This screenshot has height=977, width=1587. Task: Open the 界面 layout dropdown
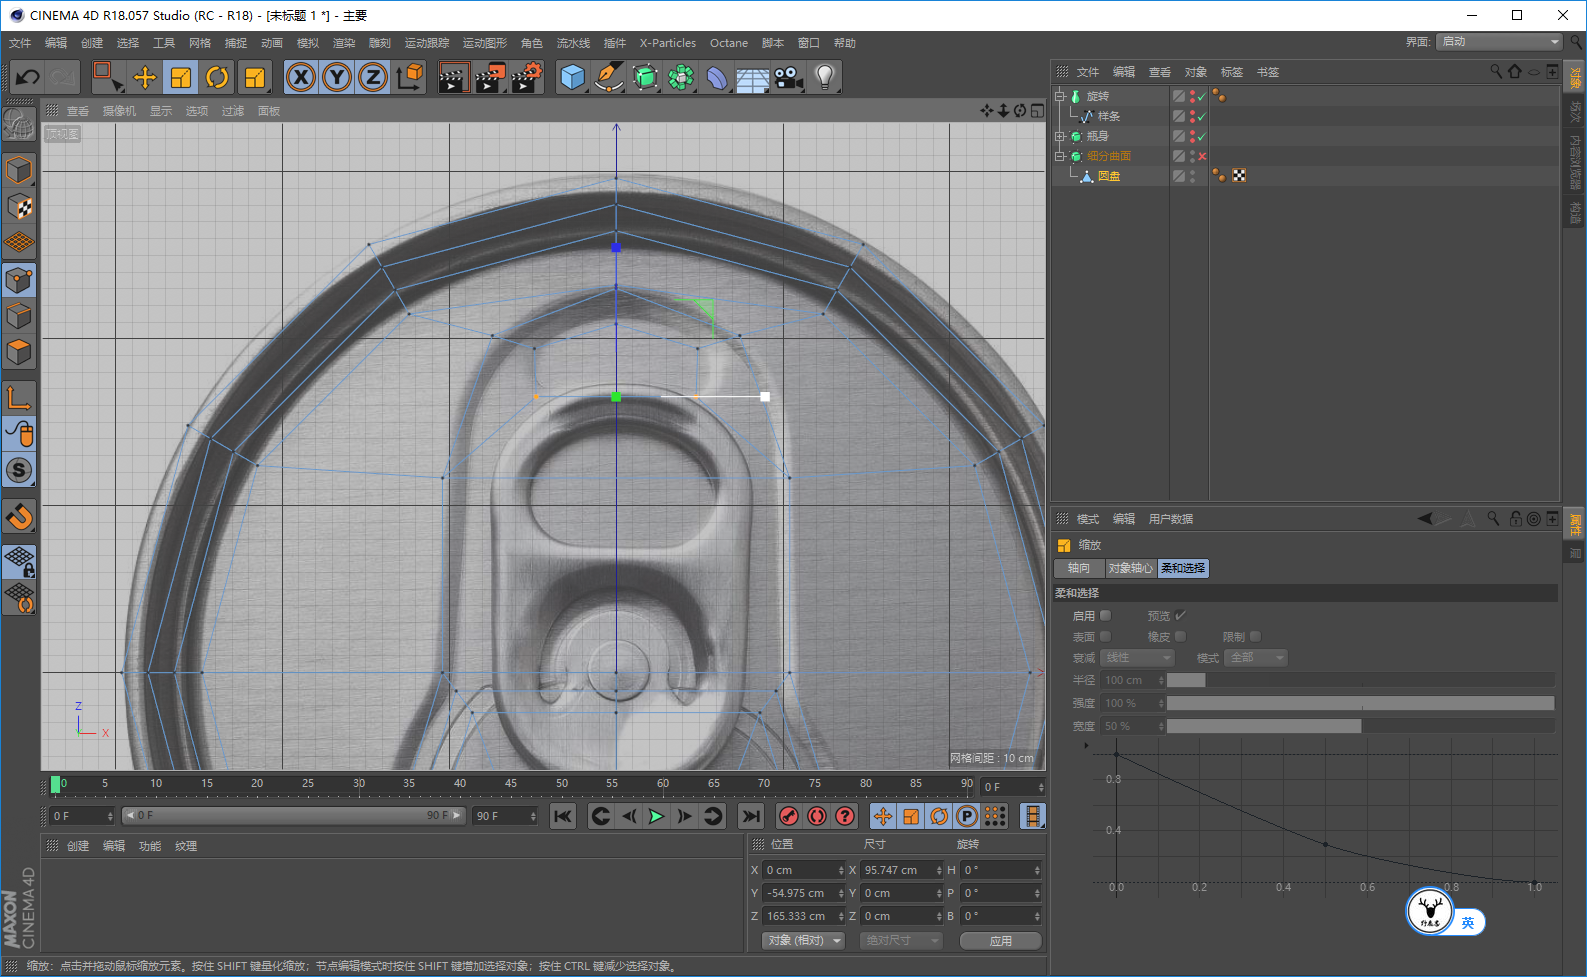tap(1499, 41)
